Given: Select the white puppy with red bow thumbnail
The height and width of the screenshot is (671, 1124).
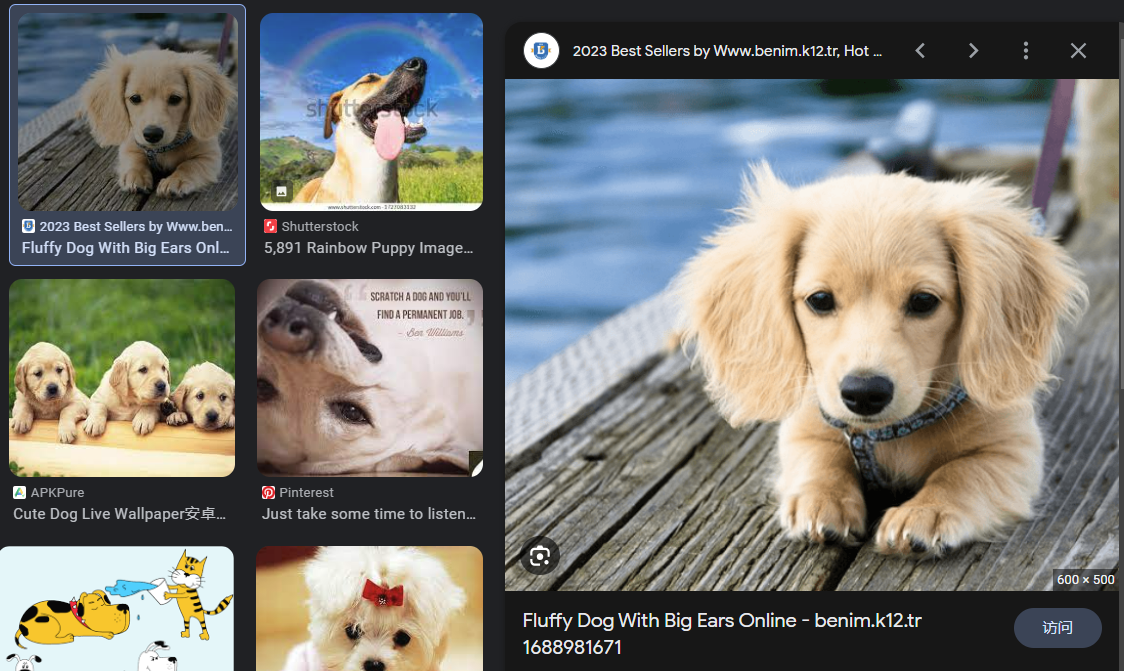Looking at the screenshot, I should click(370, 609).
